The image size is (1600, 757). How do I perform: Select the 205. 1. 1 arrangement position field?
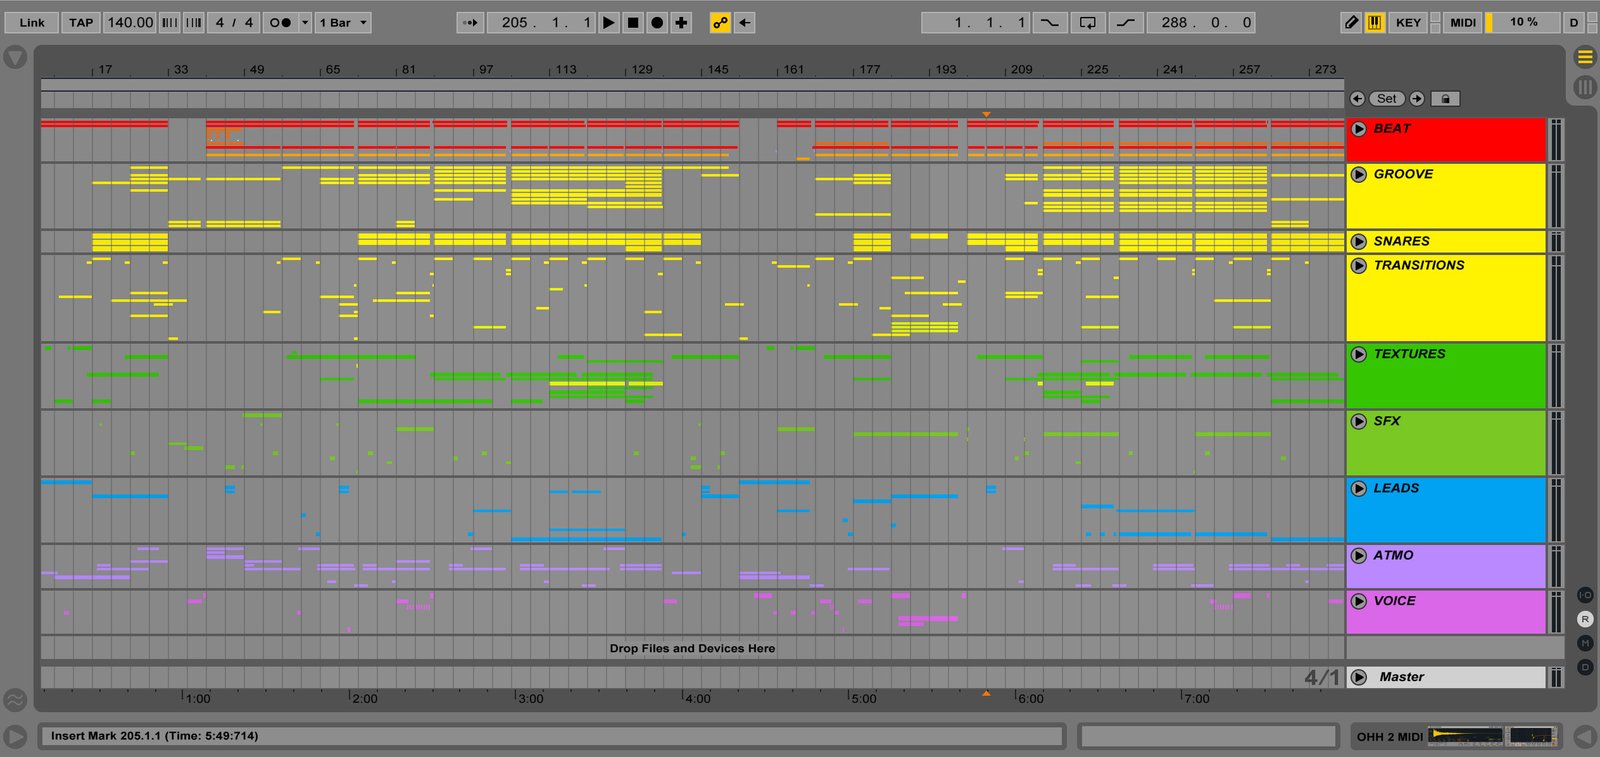[541, 22]
